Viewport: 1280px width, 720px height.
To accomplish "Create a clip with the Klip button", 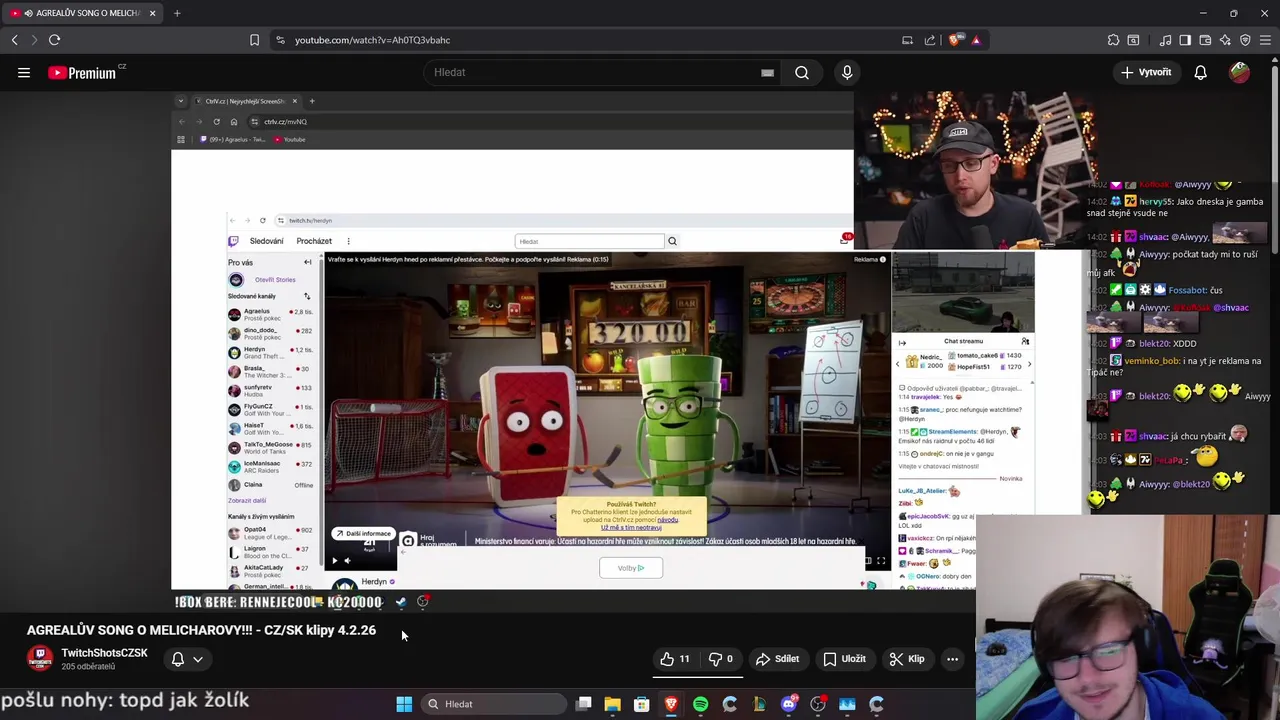I will (907, 659).
